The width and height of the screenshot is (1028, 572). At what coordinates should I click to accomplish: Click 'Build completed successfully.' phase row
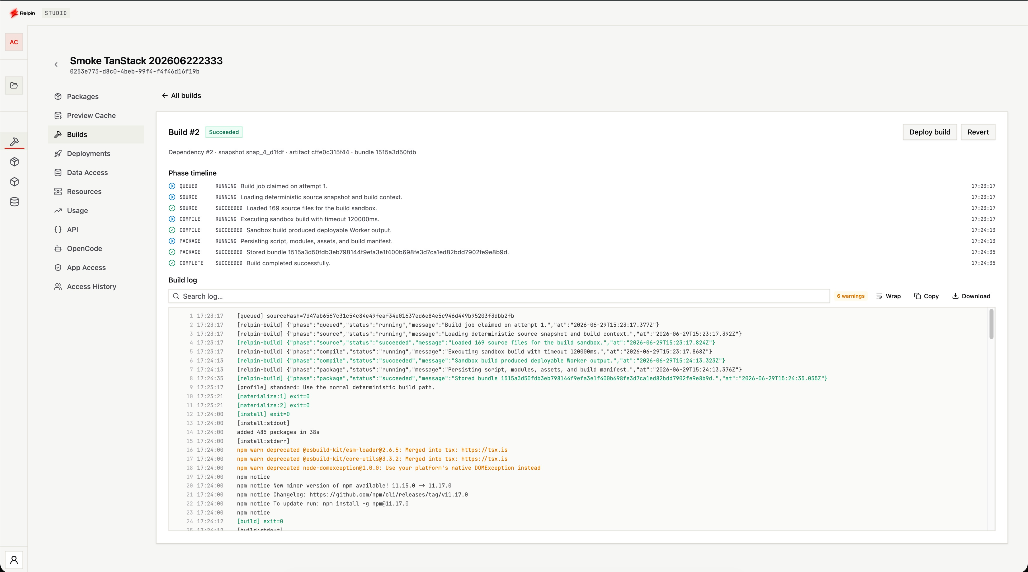[582, 263]
